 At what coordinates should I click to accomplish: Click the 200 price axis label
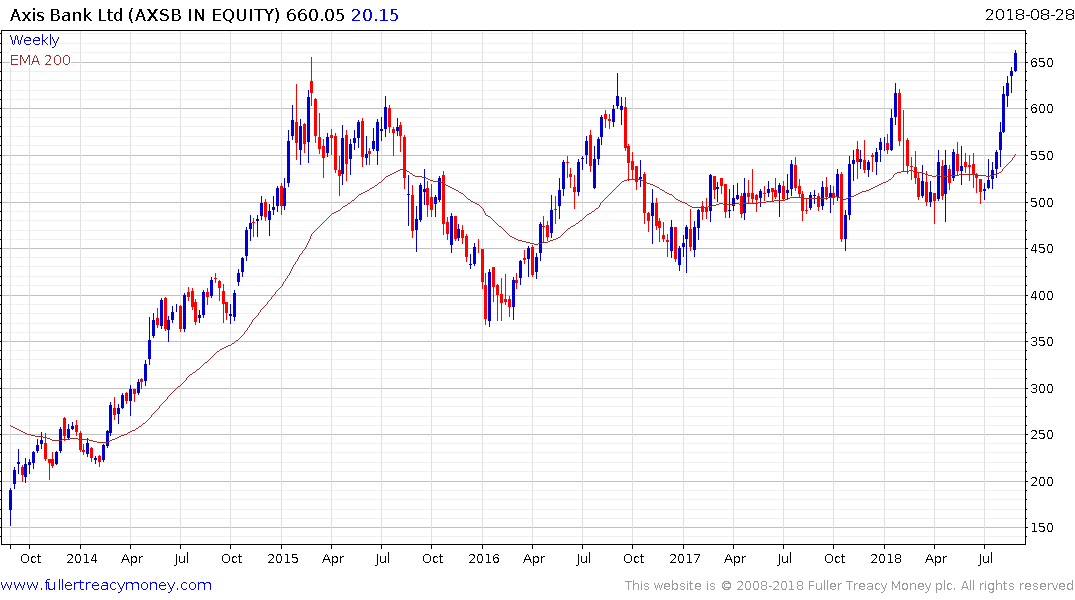(1041, 481)
